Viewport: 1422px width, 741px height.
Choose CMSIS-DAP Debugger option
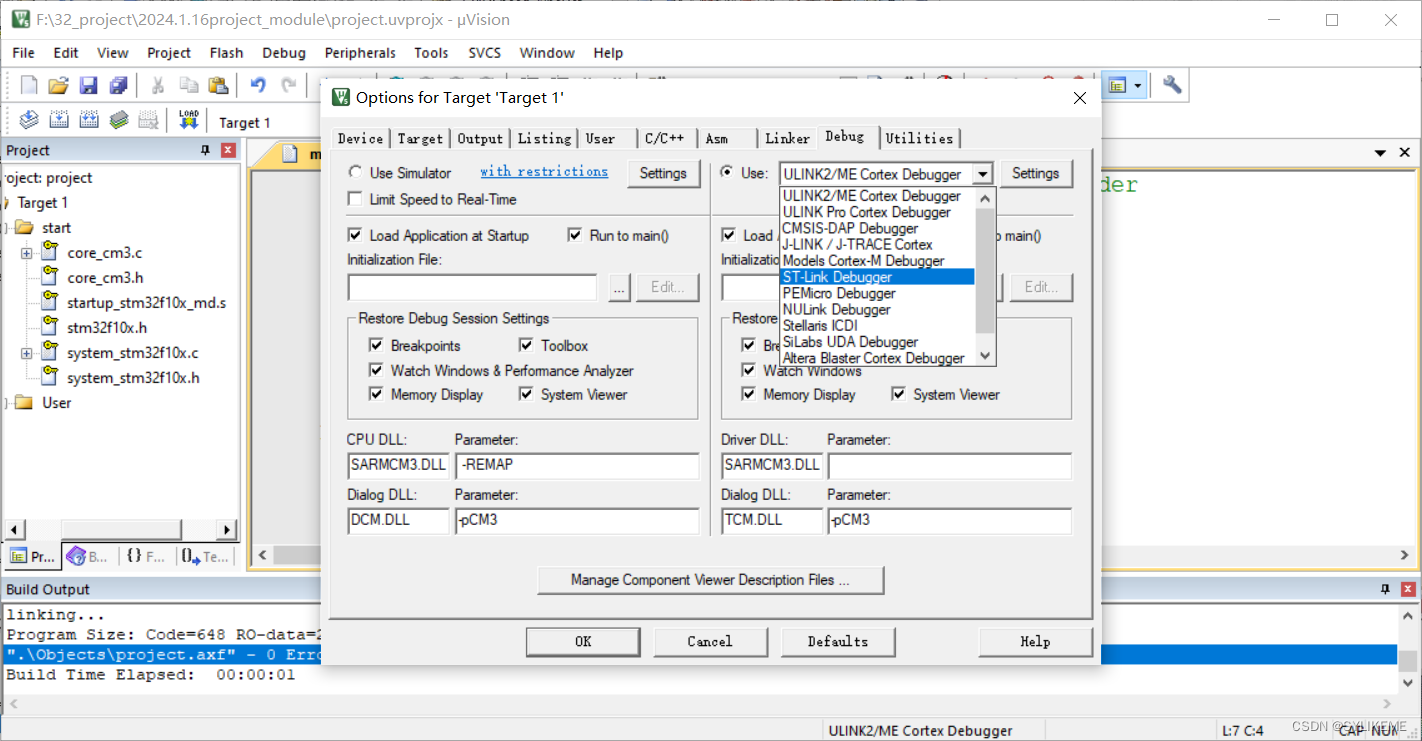(x=876, y=228)
